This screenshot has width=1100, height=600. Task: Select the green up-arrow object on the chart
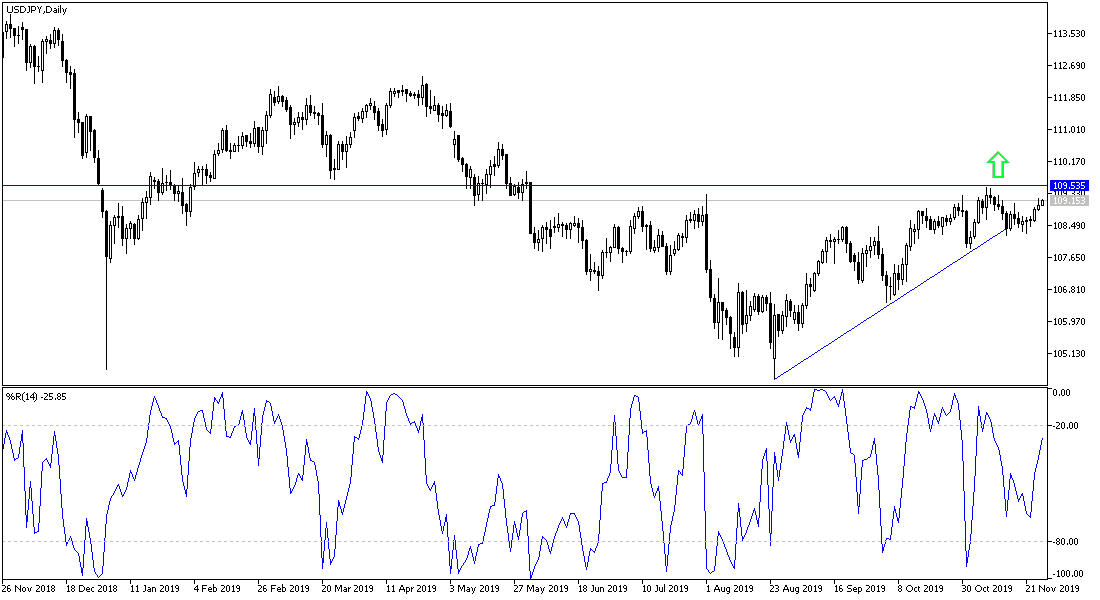(997, 162)
